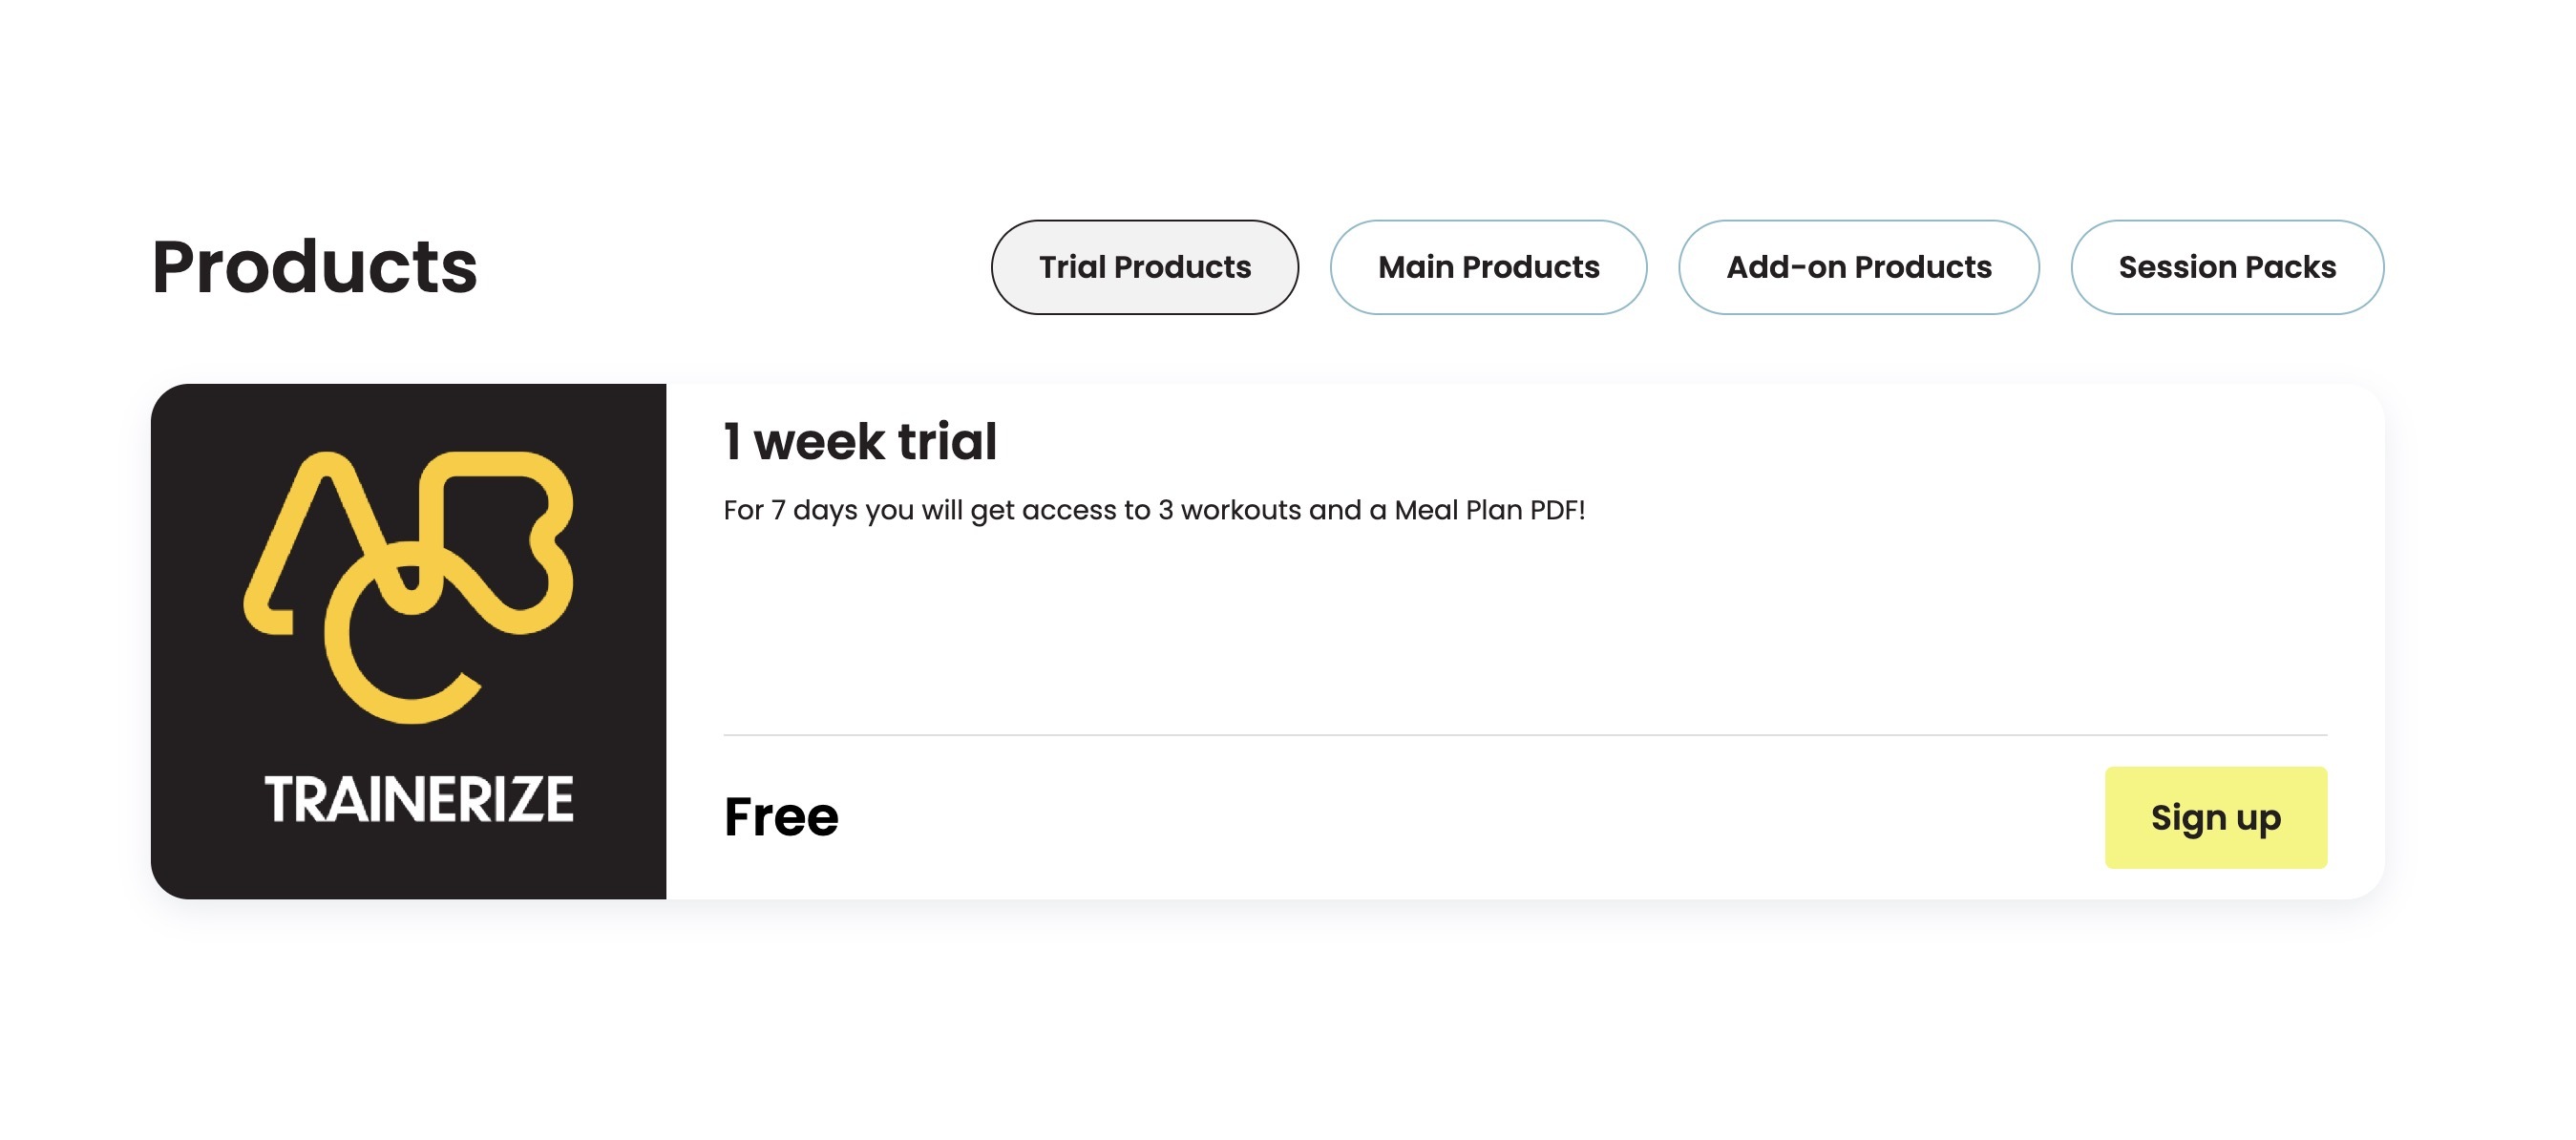Open the 1 week trial product title
The height and width of the screenshot is (1140, 2576).
click(859, 441)
